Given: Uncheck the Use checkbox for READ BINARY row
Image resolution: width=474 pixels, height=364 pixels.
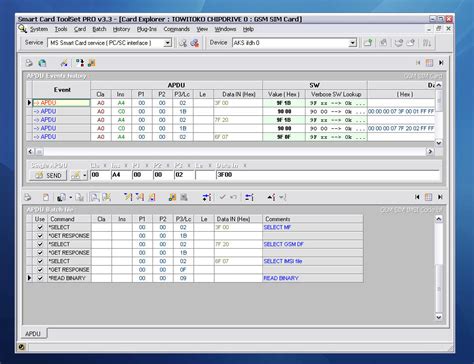Looking at the screenshot, I should click(x=40, y=278).
